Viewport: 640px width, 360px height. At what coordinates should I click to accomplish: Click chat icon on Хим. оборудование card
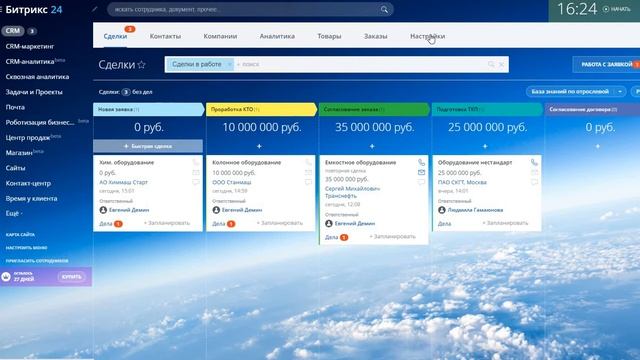pos(196,182)
